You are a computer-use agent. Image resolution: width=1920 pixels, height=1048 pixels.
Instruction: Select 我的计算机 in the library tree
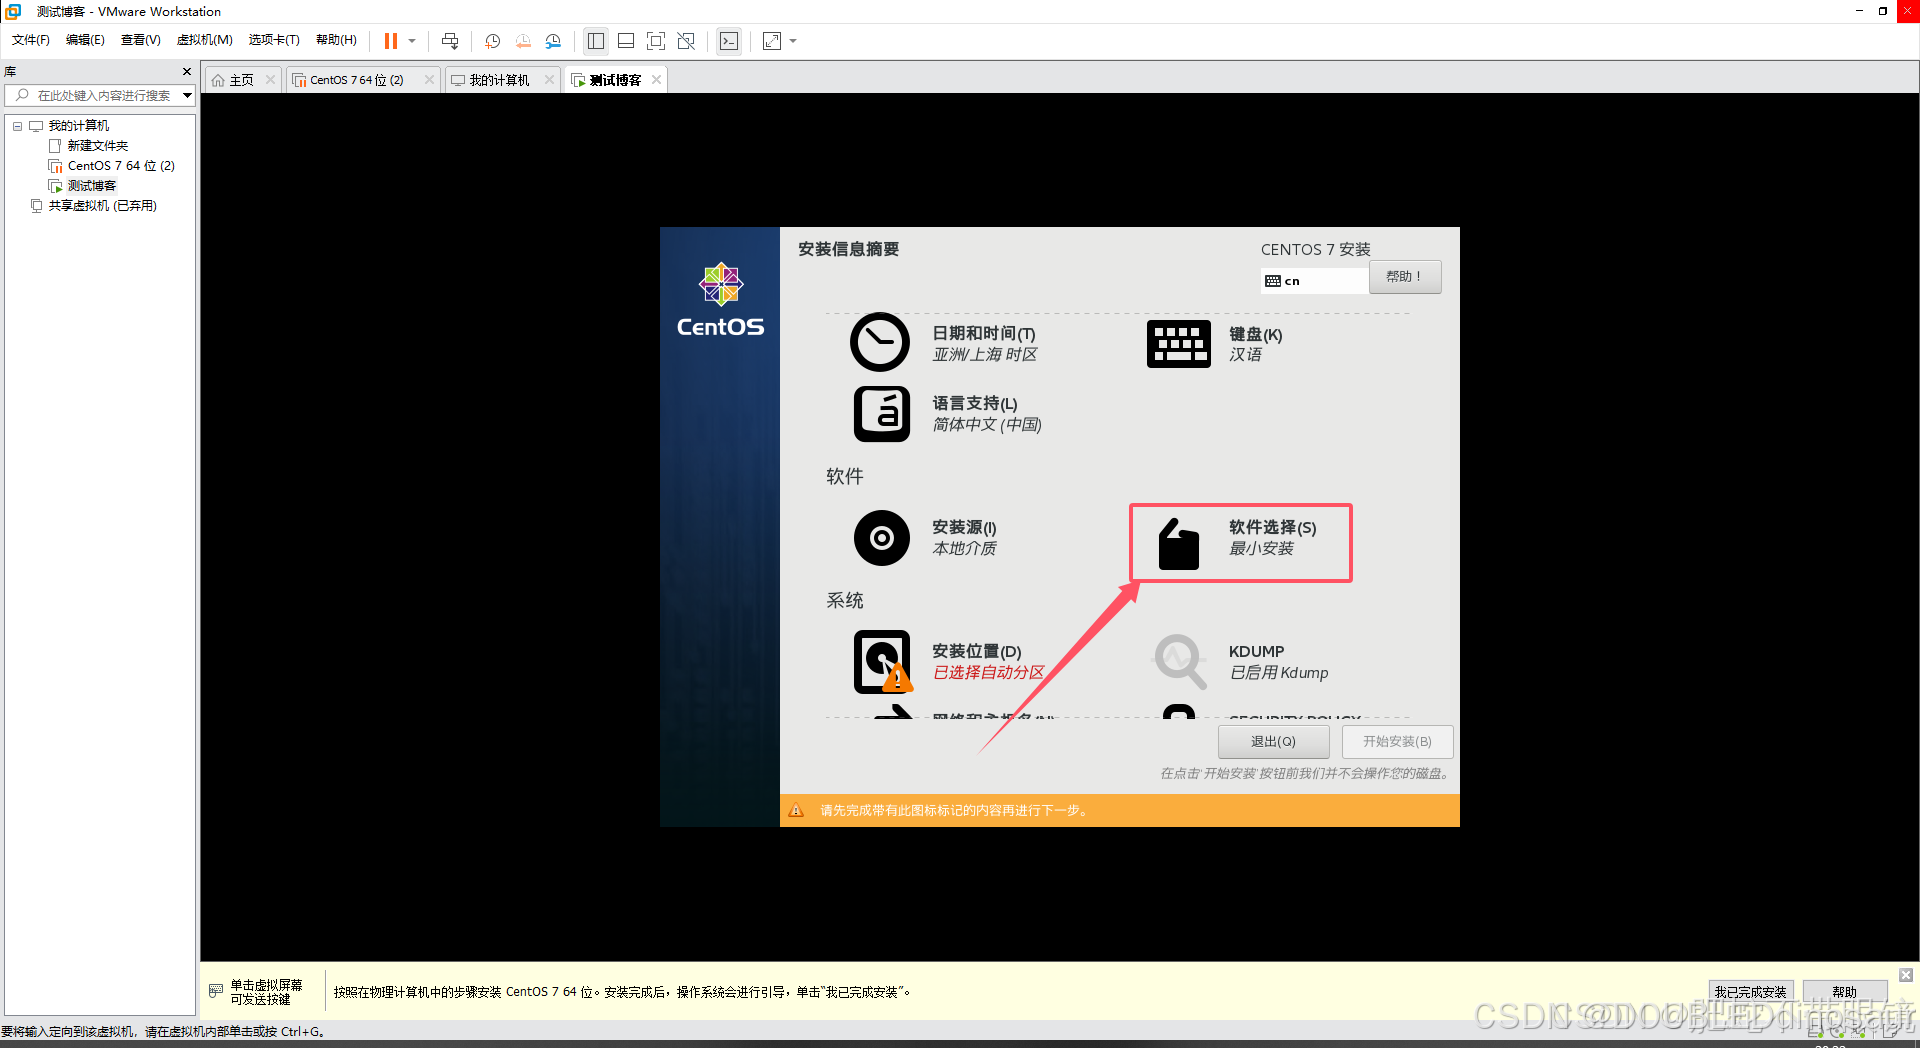tap(78, 126)
